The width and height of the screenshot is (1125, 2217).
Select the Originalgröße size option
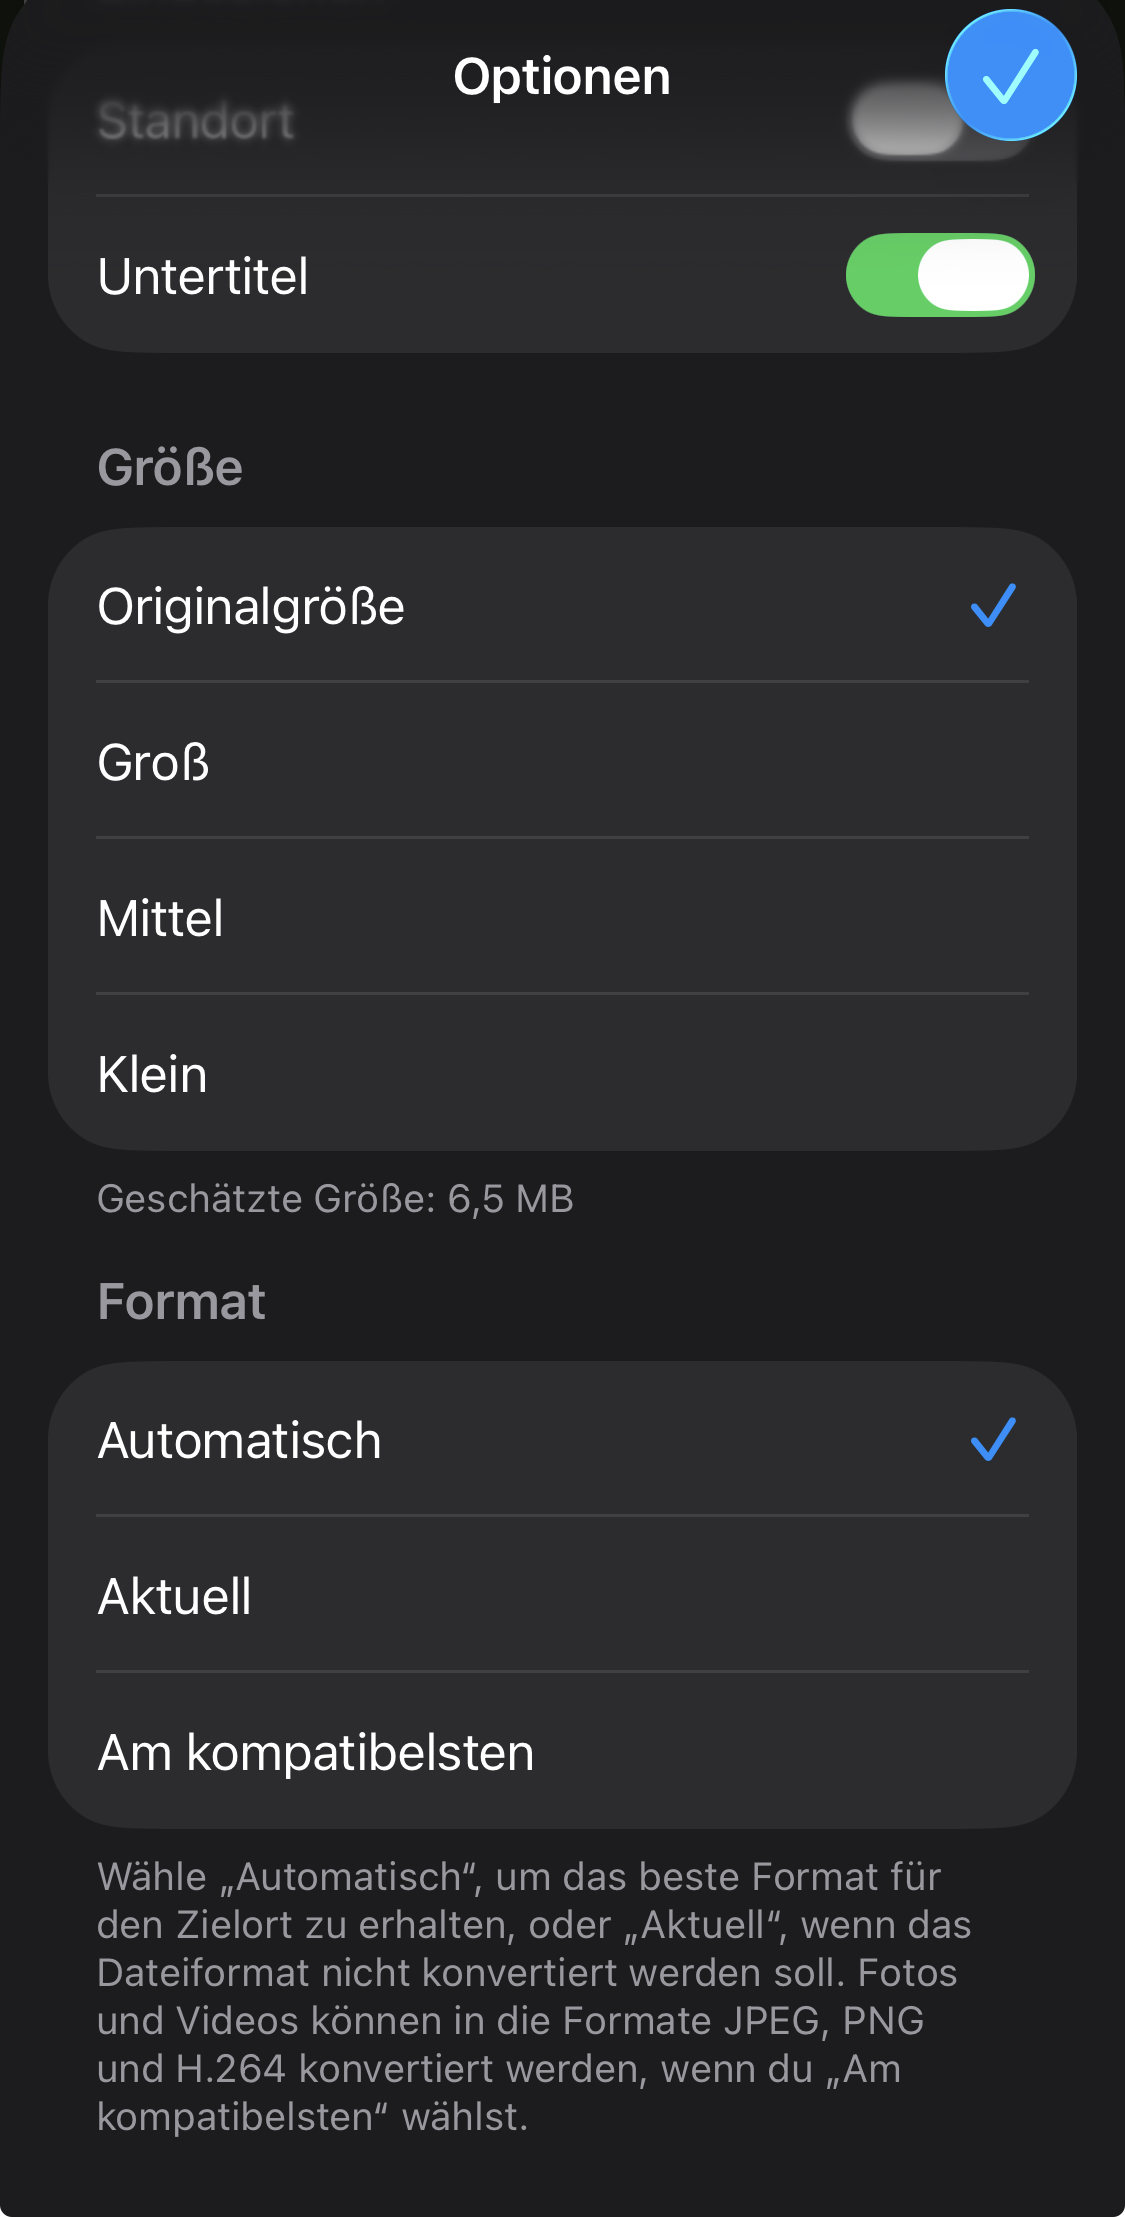[x=251, y=607]
